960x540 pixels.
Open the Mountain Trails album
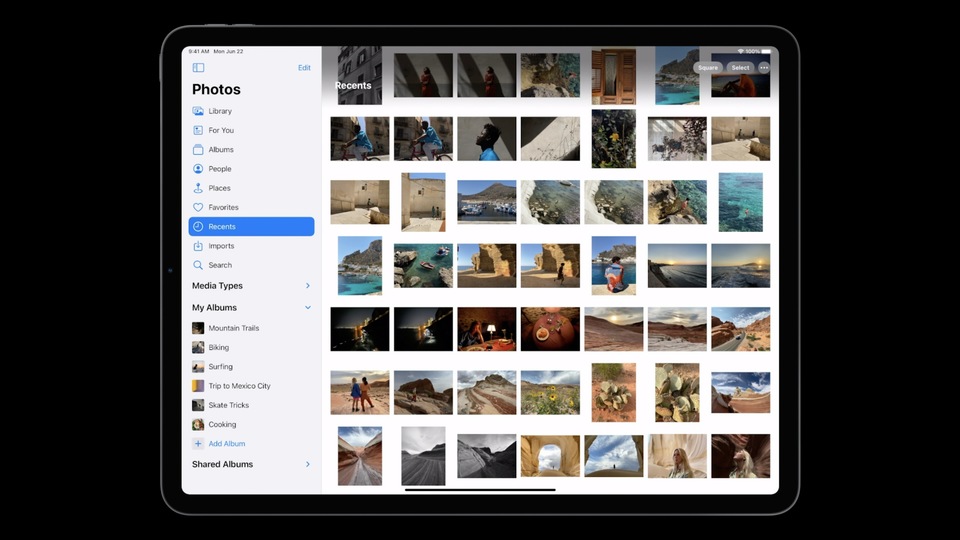[251, 328]
